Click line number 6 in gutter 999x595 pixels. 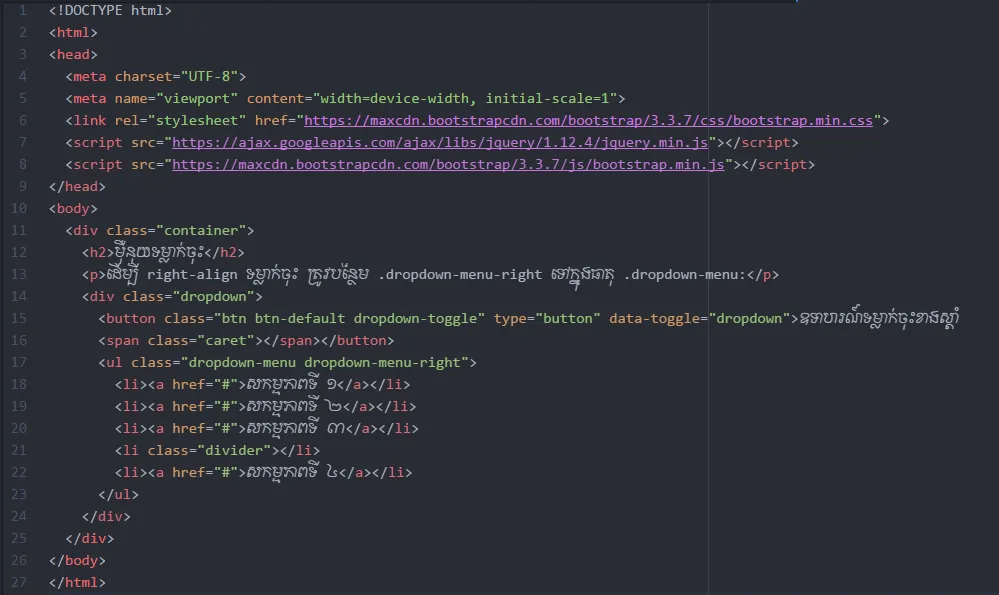click(22, 120)
